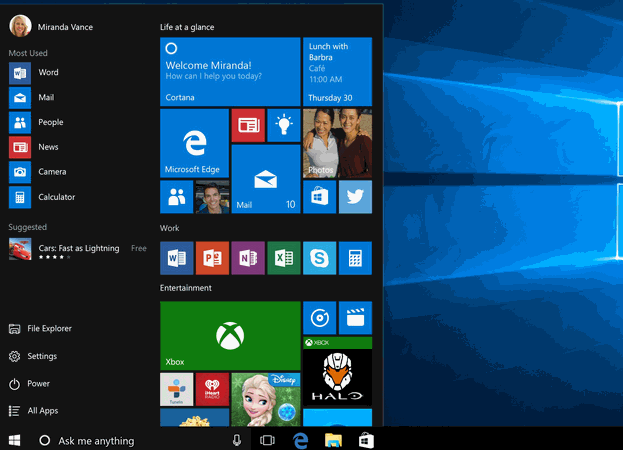Open the People tile with two figures
623x450 pixels.
click(x=176, y=197)
